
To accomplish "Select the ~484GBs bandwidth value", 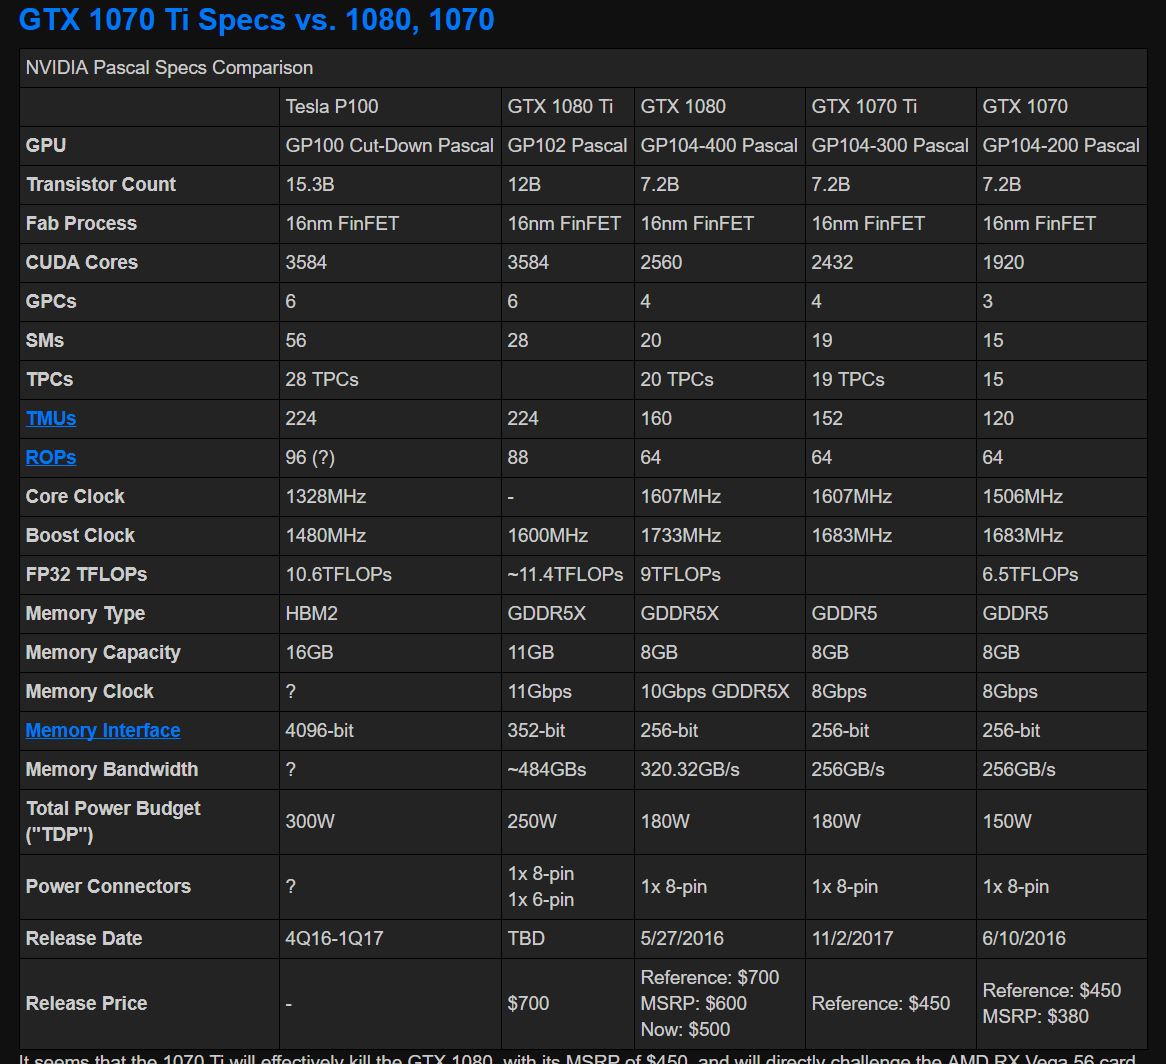I will coord(547,770).
